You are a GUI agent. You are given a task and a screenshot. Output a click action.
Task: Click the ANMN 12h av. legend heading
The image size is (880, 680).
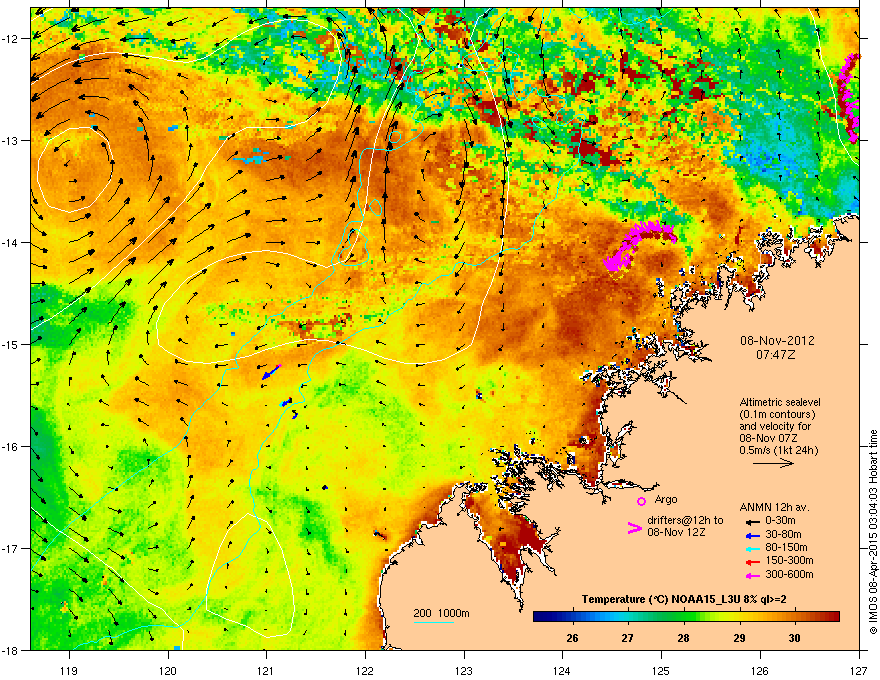[774, 507]
